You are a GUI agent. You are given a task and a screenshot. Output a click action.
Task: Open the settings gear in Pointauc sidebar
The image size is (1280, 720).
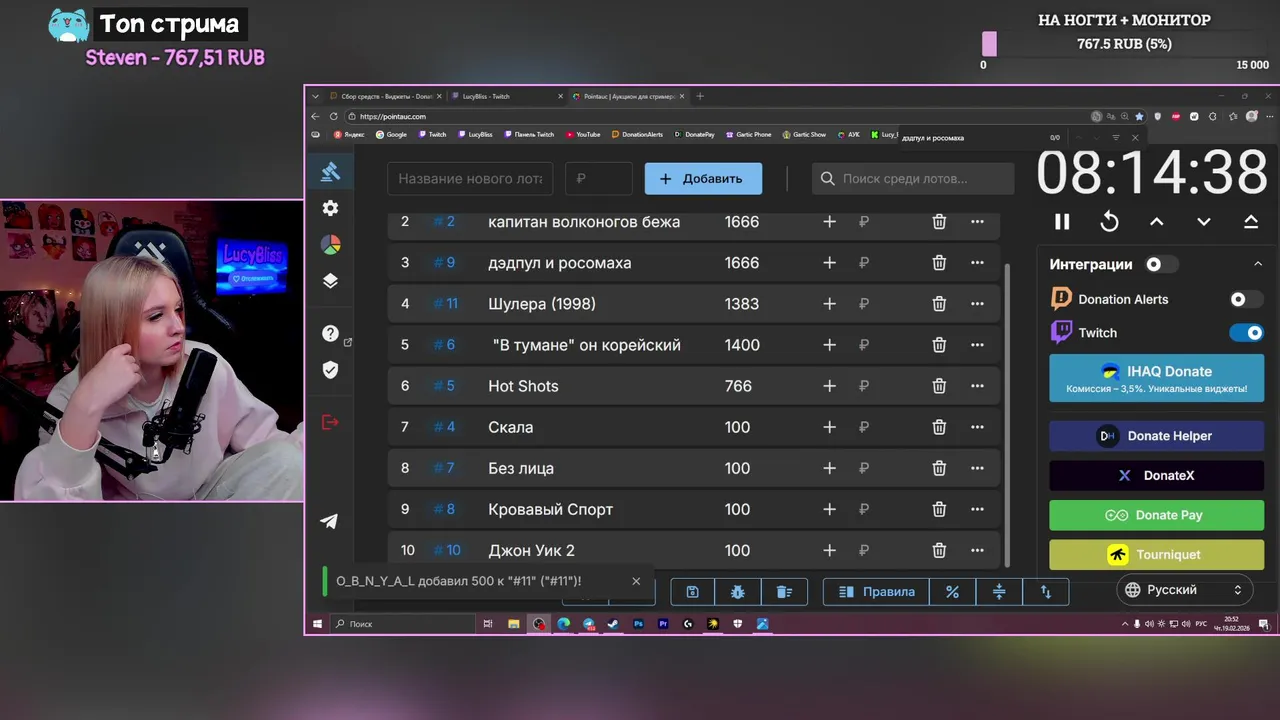click(x=330, y=208)
